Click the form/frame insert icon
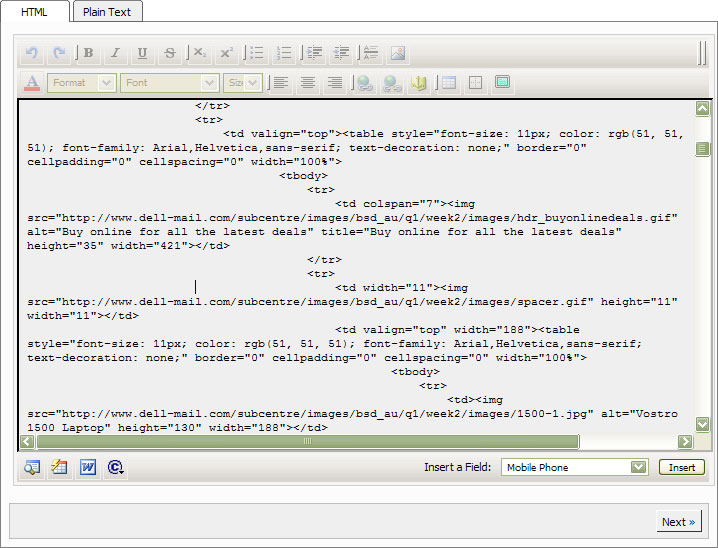718x548 pixels. tap(502, 83)
